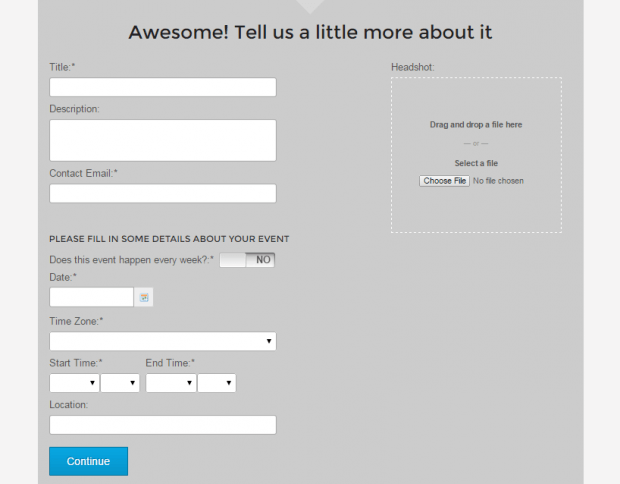620x484 pixels.
Task: Click the 'Does this event happen every week?' label
Action: click(131, 260)
